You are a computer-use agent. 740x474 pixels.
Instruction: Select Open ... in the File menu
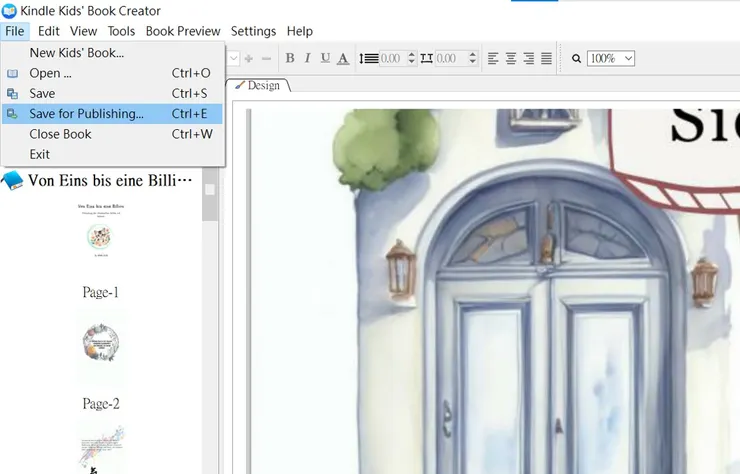tap(112, 73)
